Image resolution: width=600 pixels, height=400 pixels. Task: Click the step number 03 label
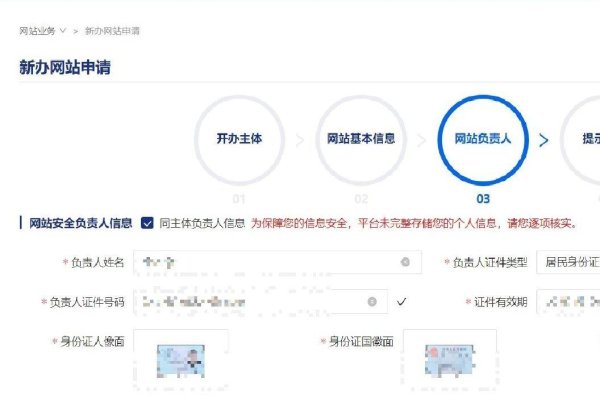(x=483, y=199)
